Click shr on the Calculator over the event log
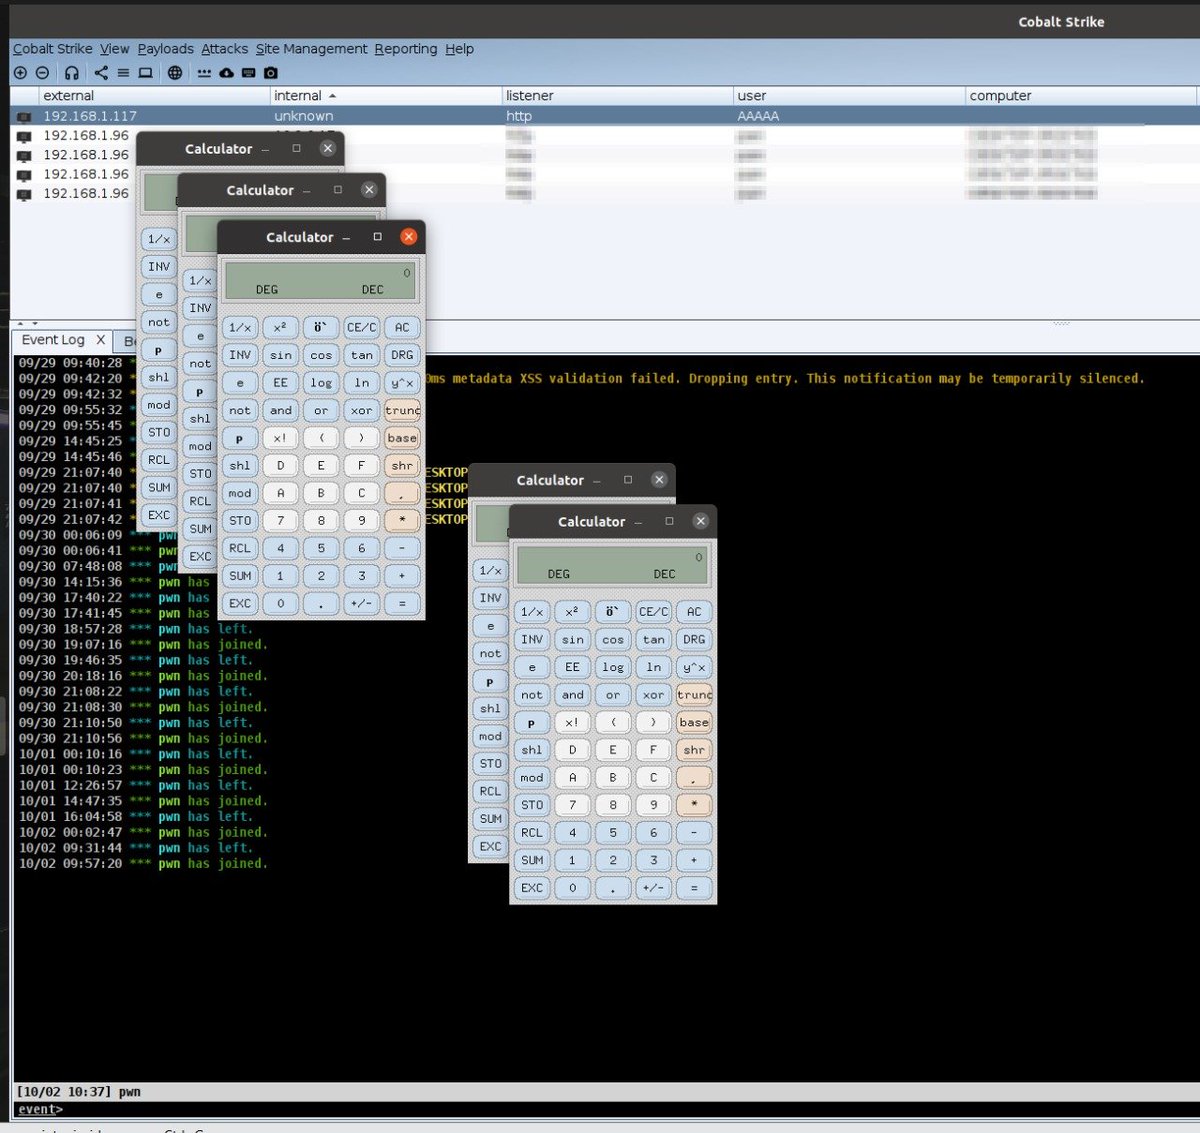The height and width of the screenshot is (1133, 1200). pyautogui.click(x=694, y=750)
